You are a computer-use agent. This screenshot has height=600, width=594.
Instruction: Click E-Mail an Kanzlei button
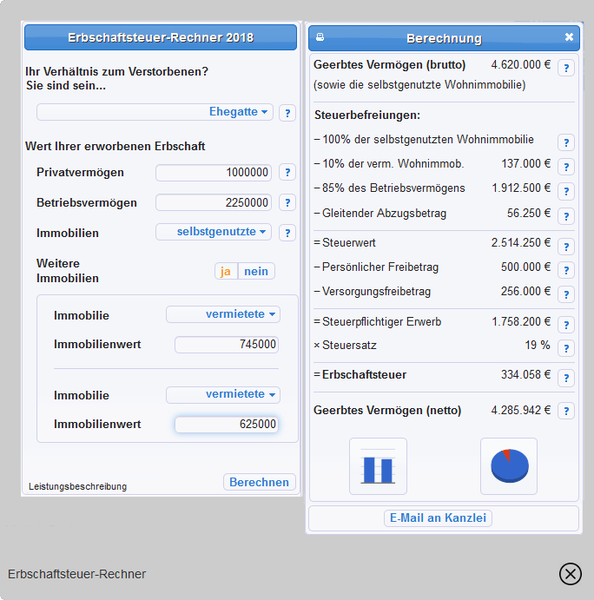pos(438,518)
